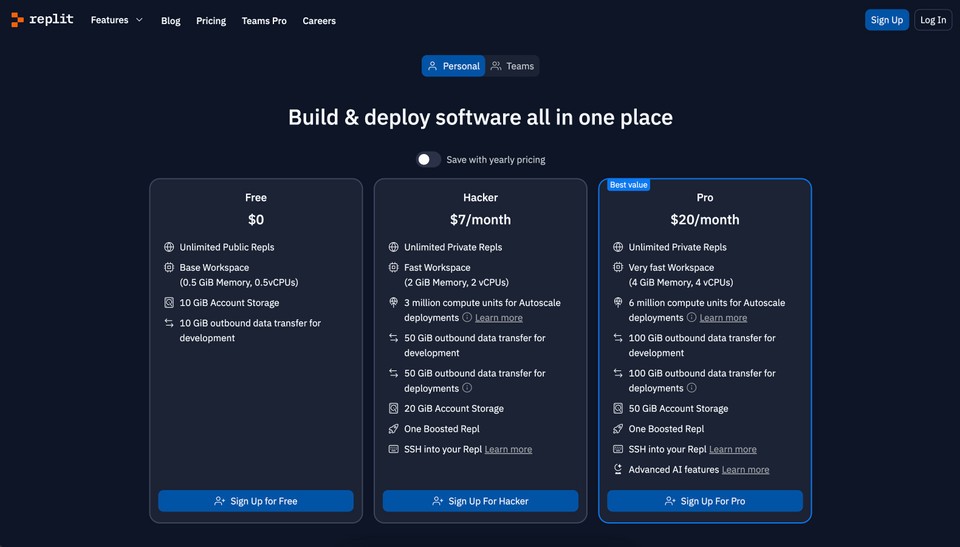The height and width of the screenshot is (547, 960).
Task: Click the $7/month price text
Action: 481,219
